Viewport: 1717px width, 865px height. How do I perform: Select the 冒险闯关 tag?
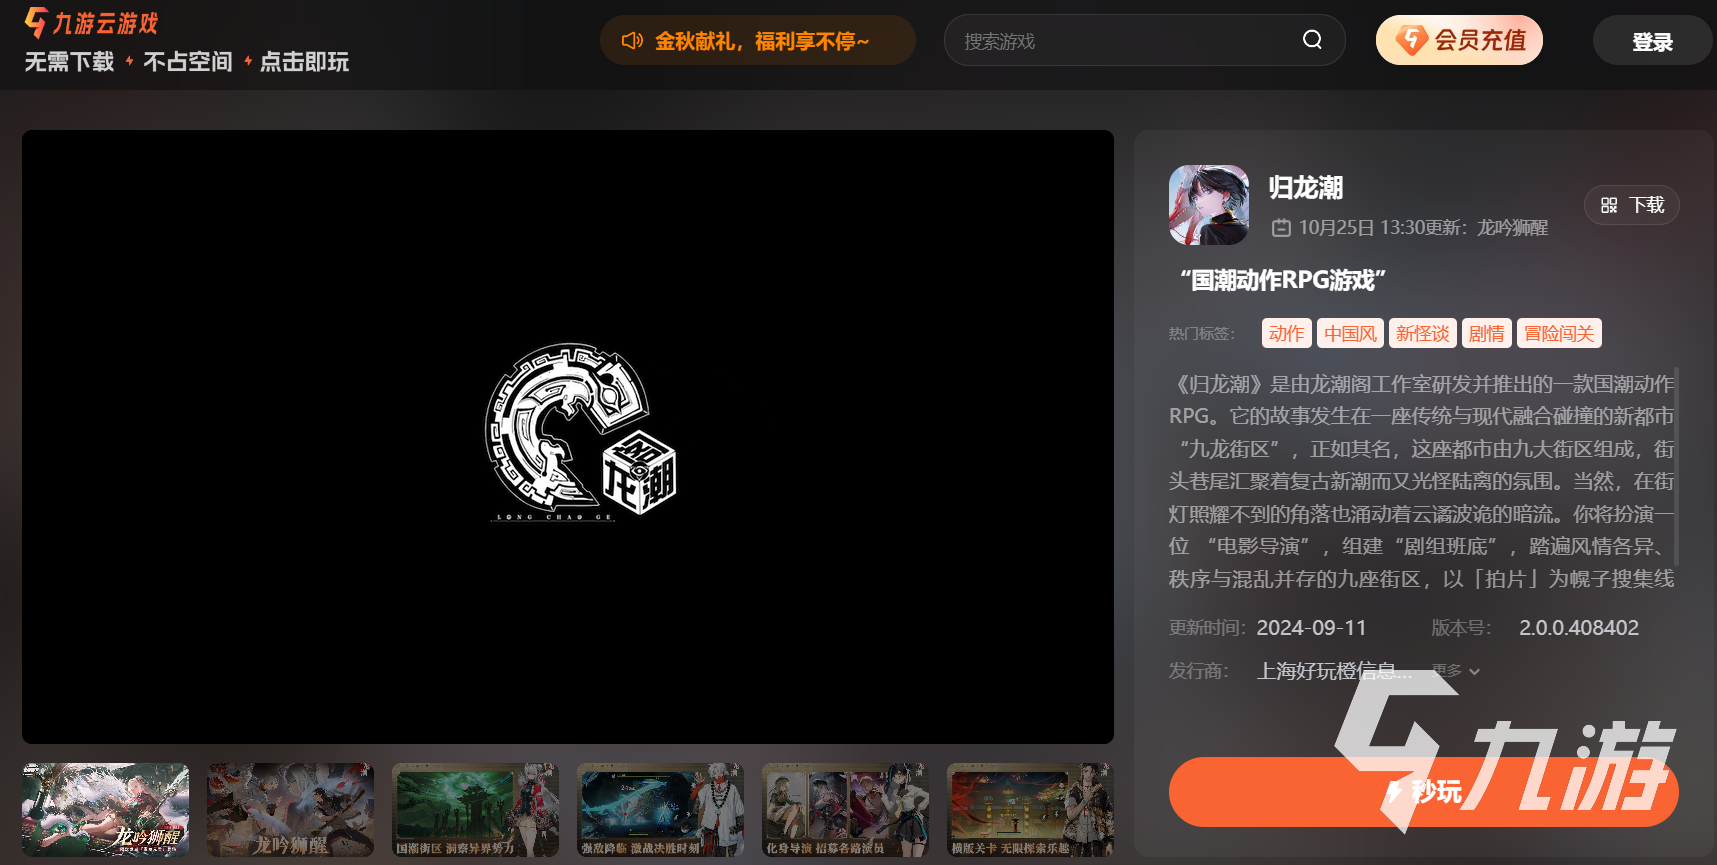1559,333
